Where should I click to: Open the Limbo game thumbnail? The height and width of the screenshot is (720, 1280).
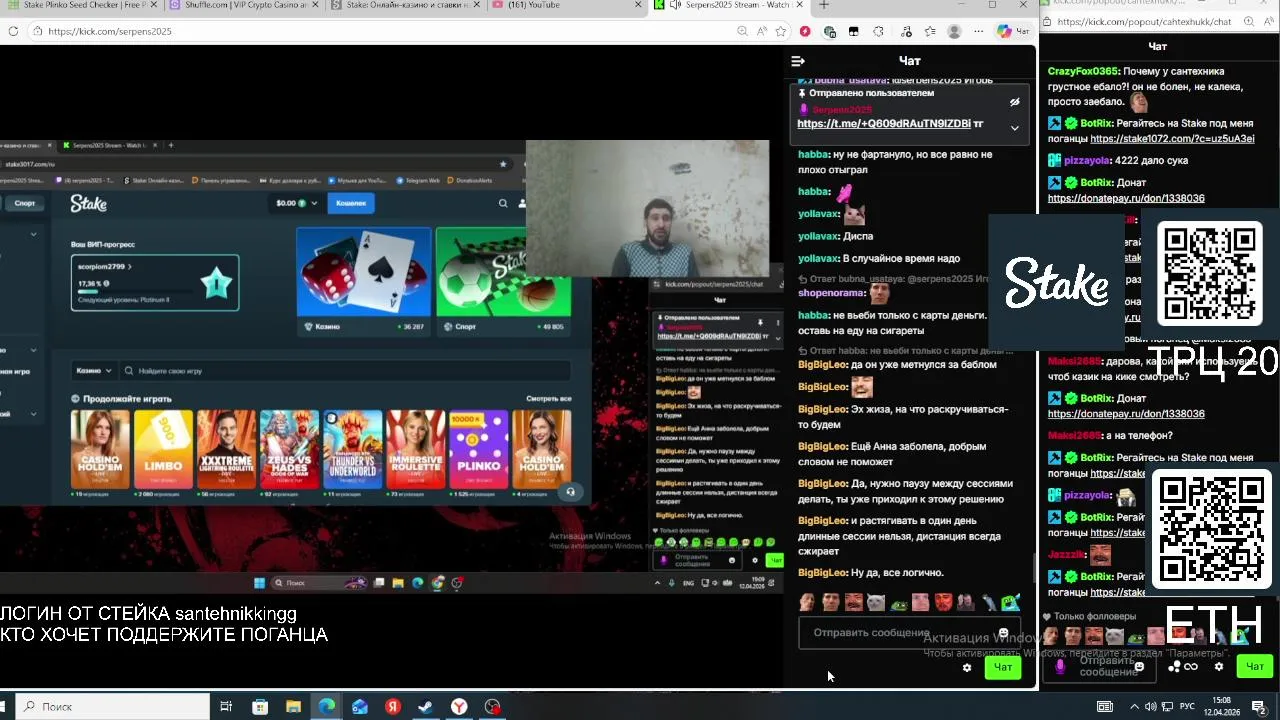163,449
